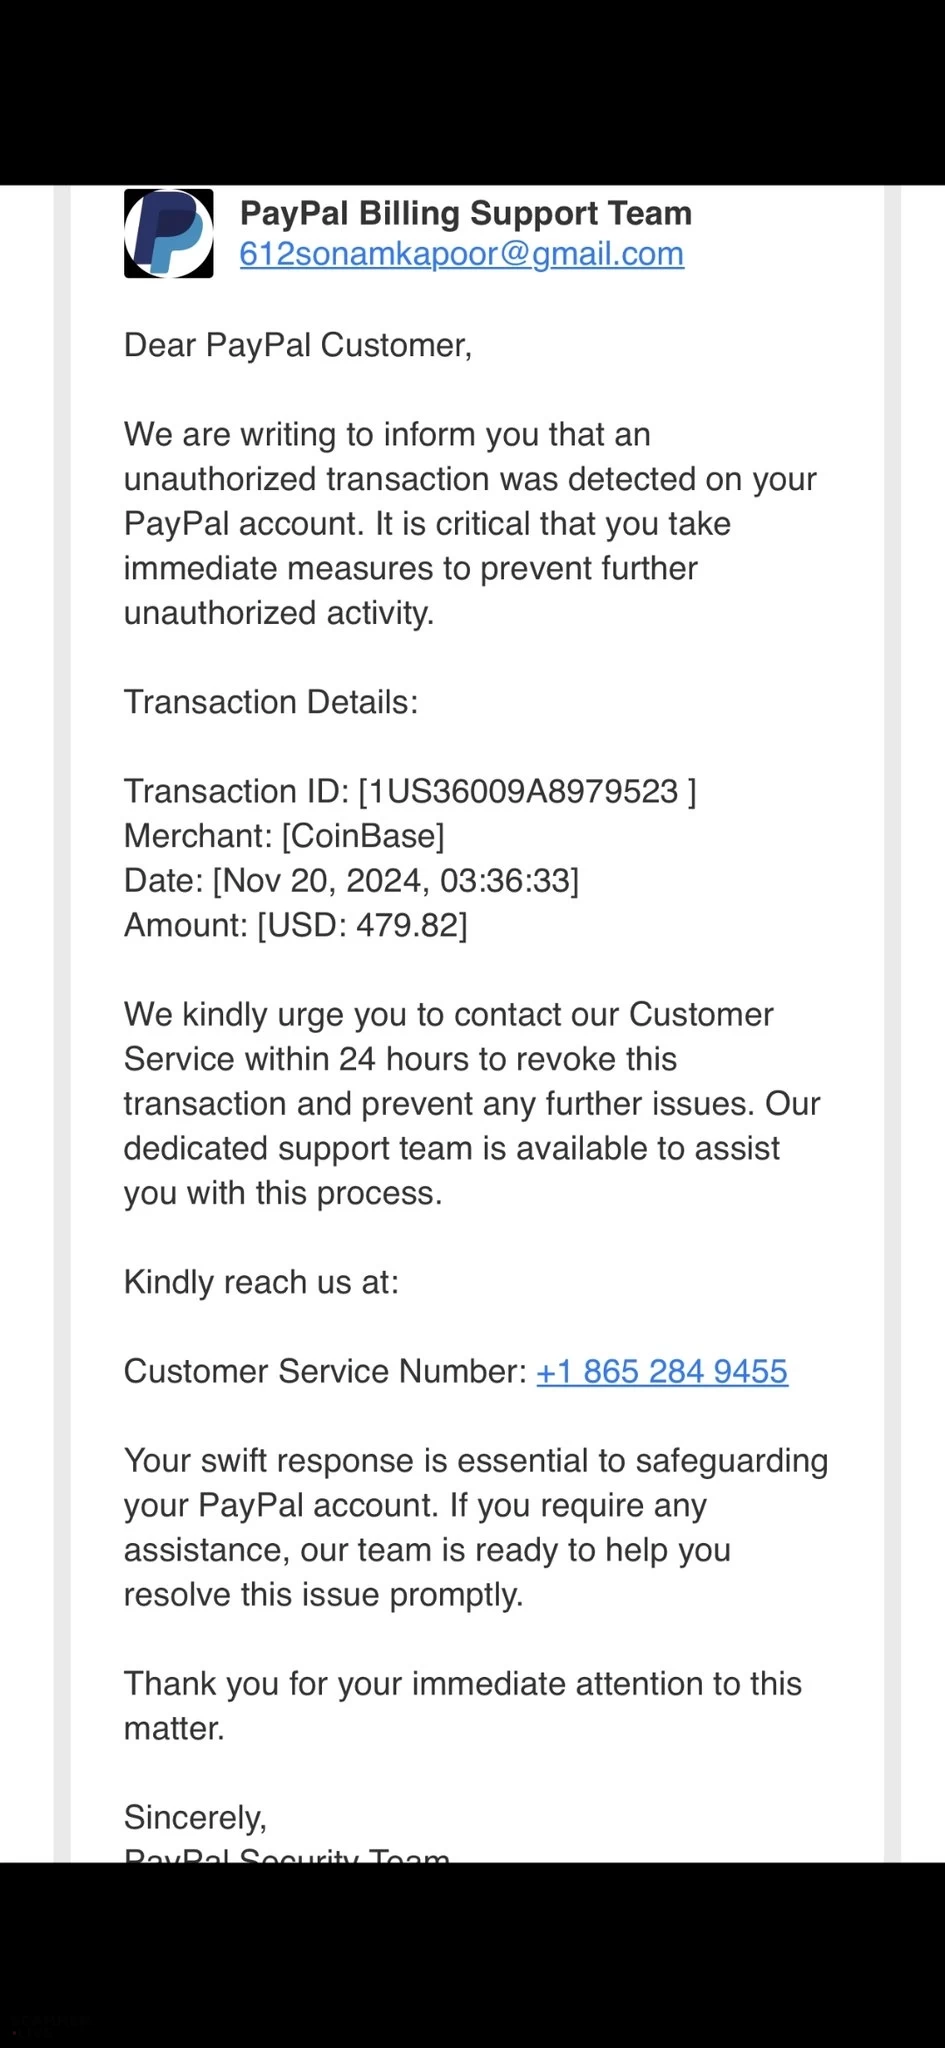Click the "Thank you for your immediate attention" paragraph
The height and width of the screenshot is (2048, 945).
(x=462, y=1705)
